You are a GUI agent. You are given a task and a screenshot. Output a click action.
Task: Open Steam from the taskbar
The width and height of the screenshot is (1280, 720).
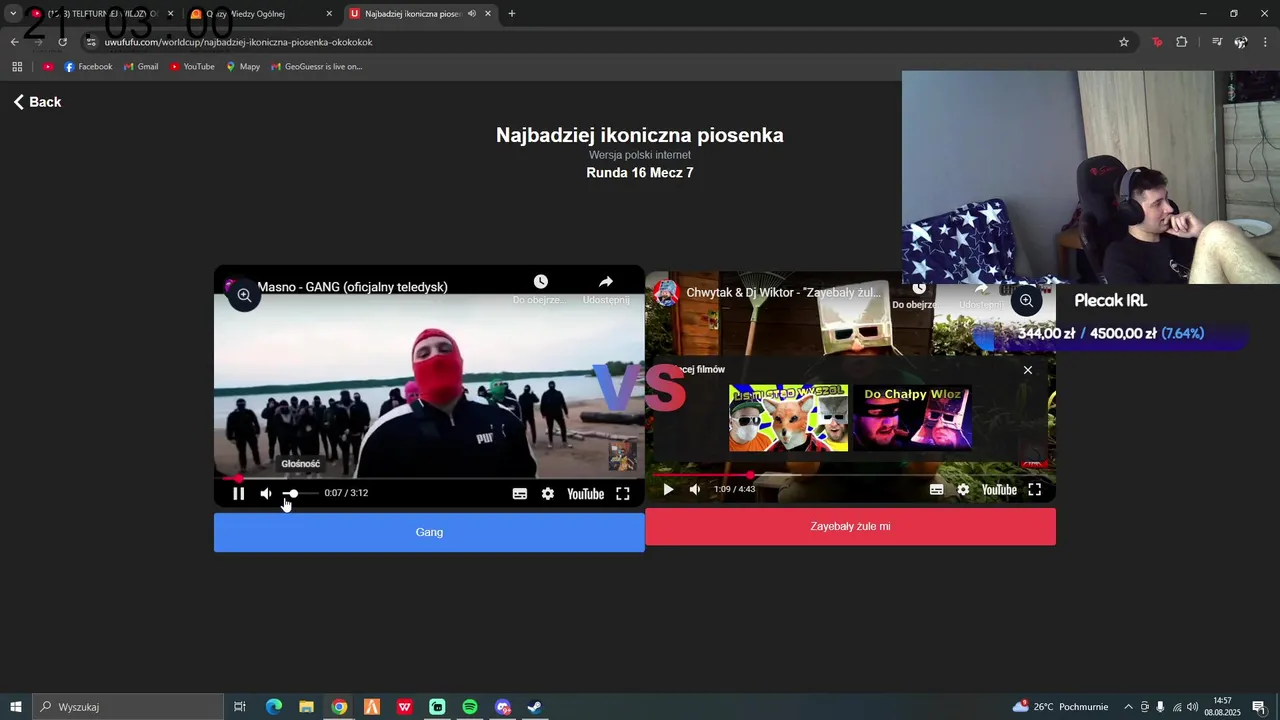(535, 707)
